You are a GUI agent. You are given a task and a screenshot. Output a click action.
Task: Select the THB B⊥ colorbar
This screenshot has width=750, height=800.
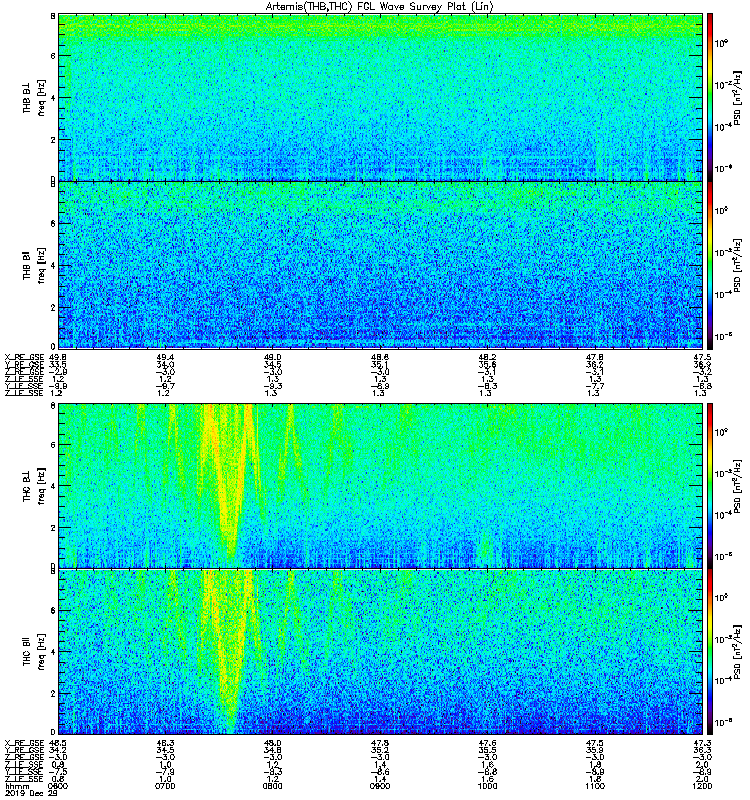point(710,97)
